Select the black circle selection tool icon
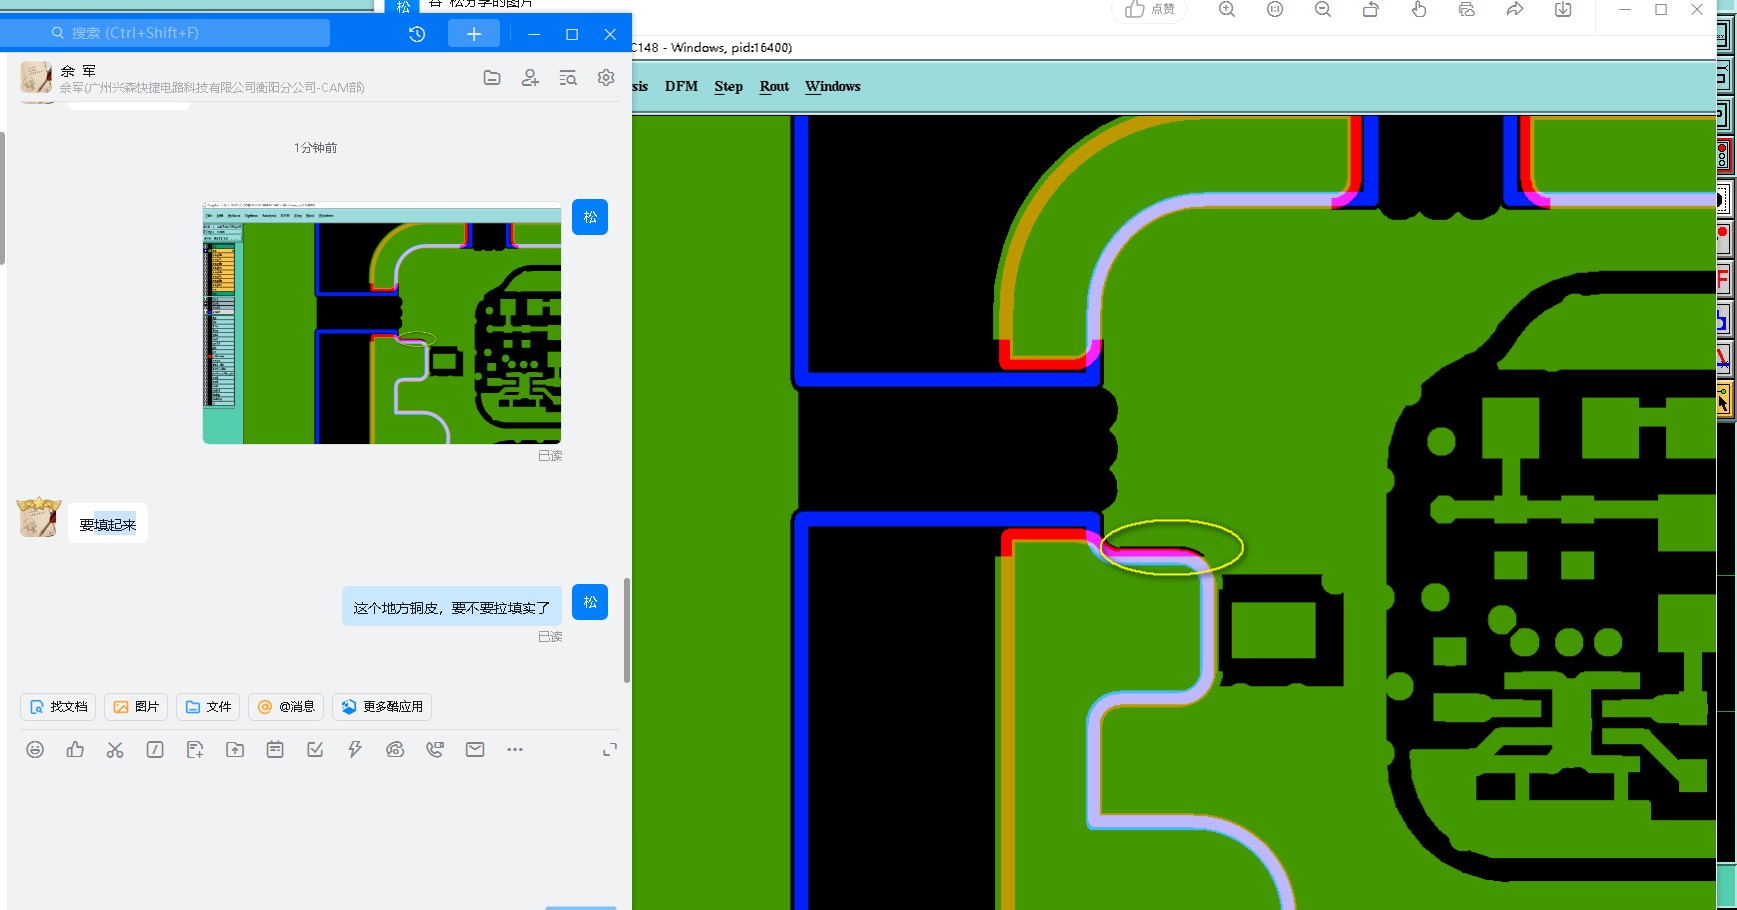 (1723, 200)
